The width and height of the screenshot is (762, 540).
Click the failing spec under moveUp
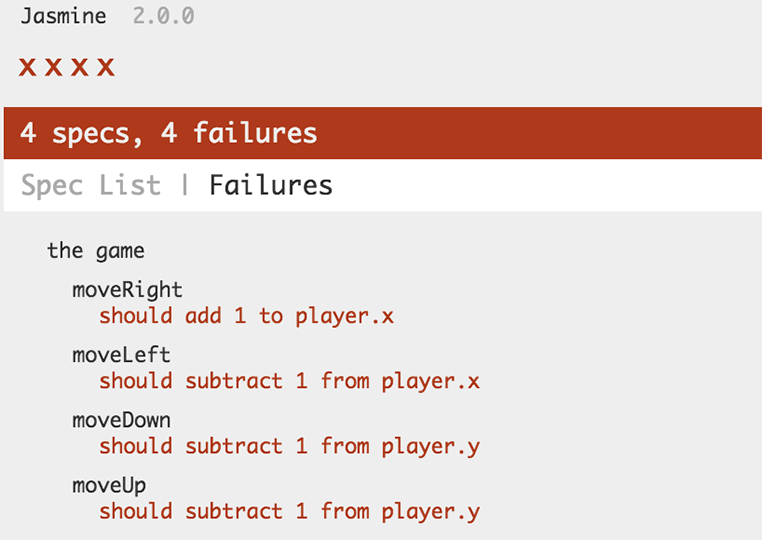[x=289, y=511]
